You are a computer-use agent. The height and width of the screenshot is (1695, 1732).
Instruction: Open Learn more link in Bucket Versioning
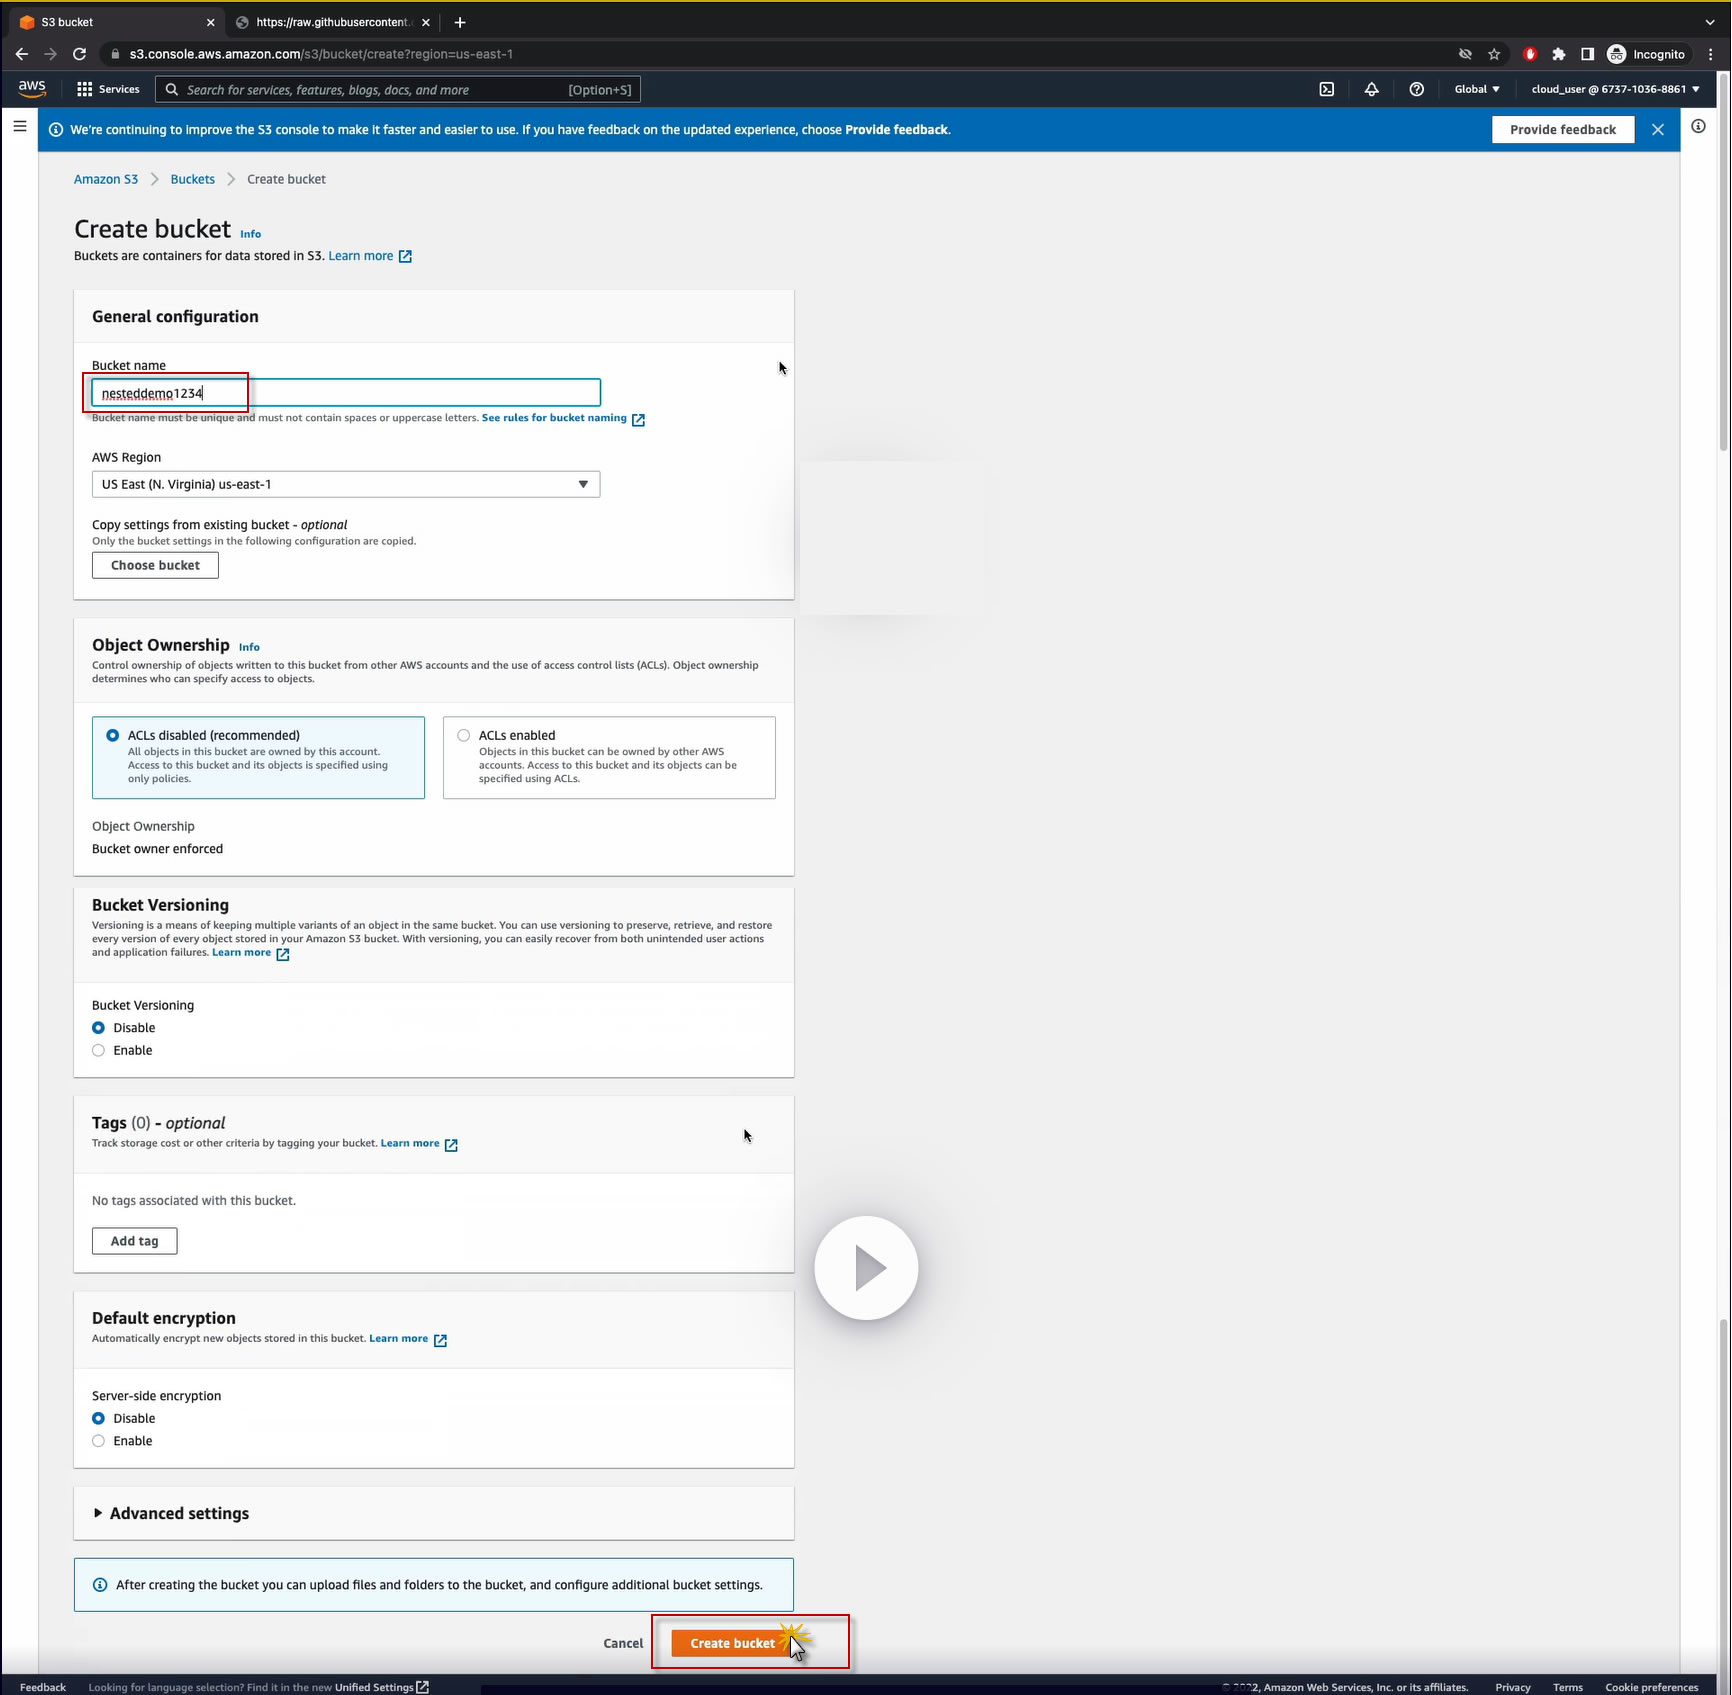[x=250, y=953]
